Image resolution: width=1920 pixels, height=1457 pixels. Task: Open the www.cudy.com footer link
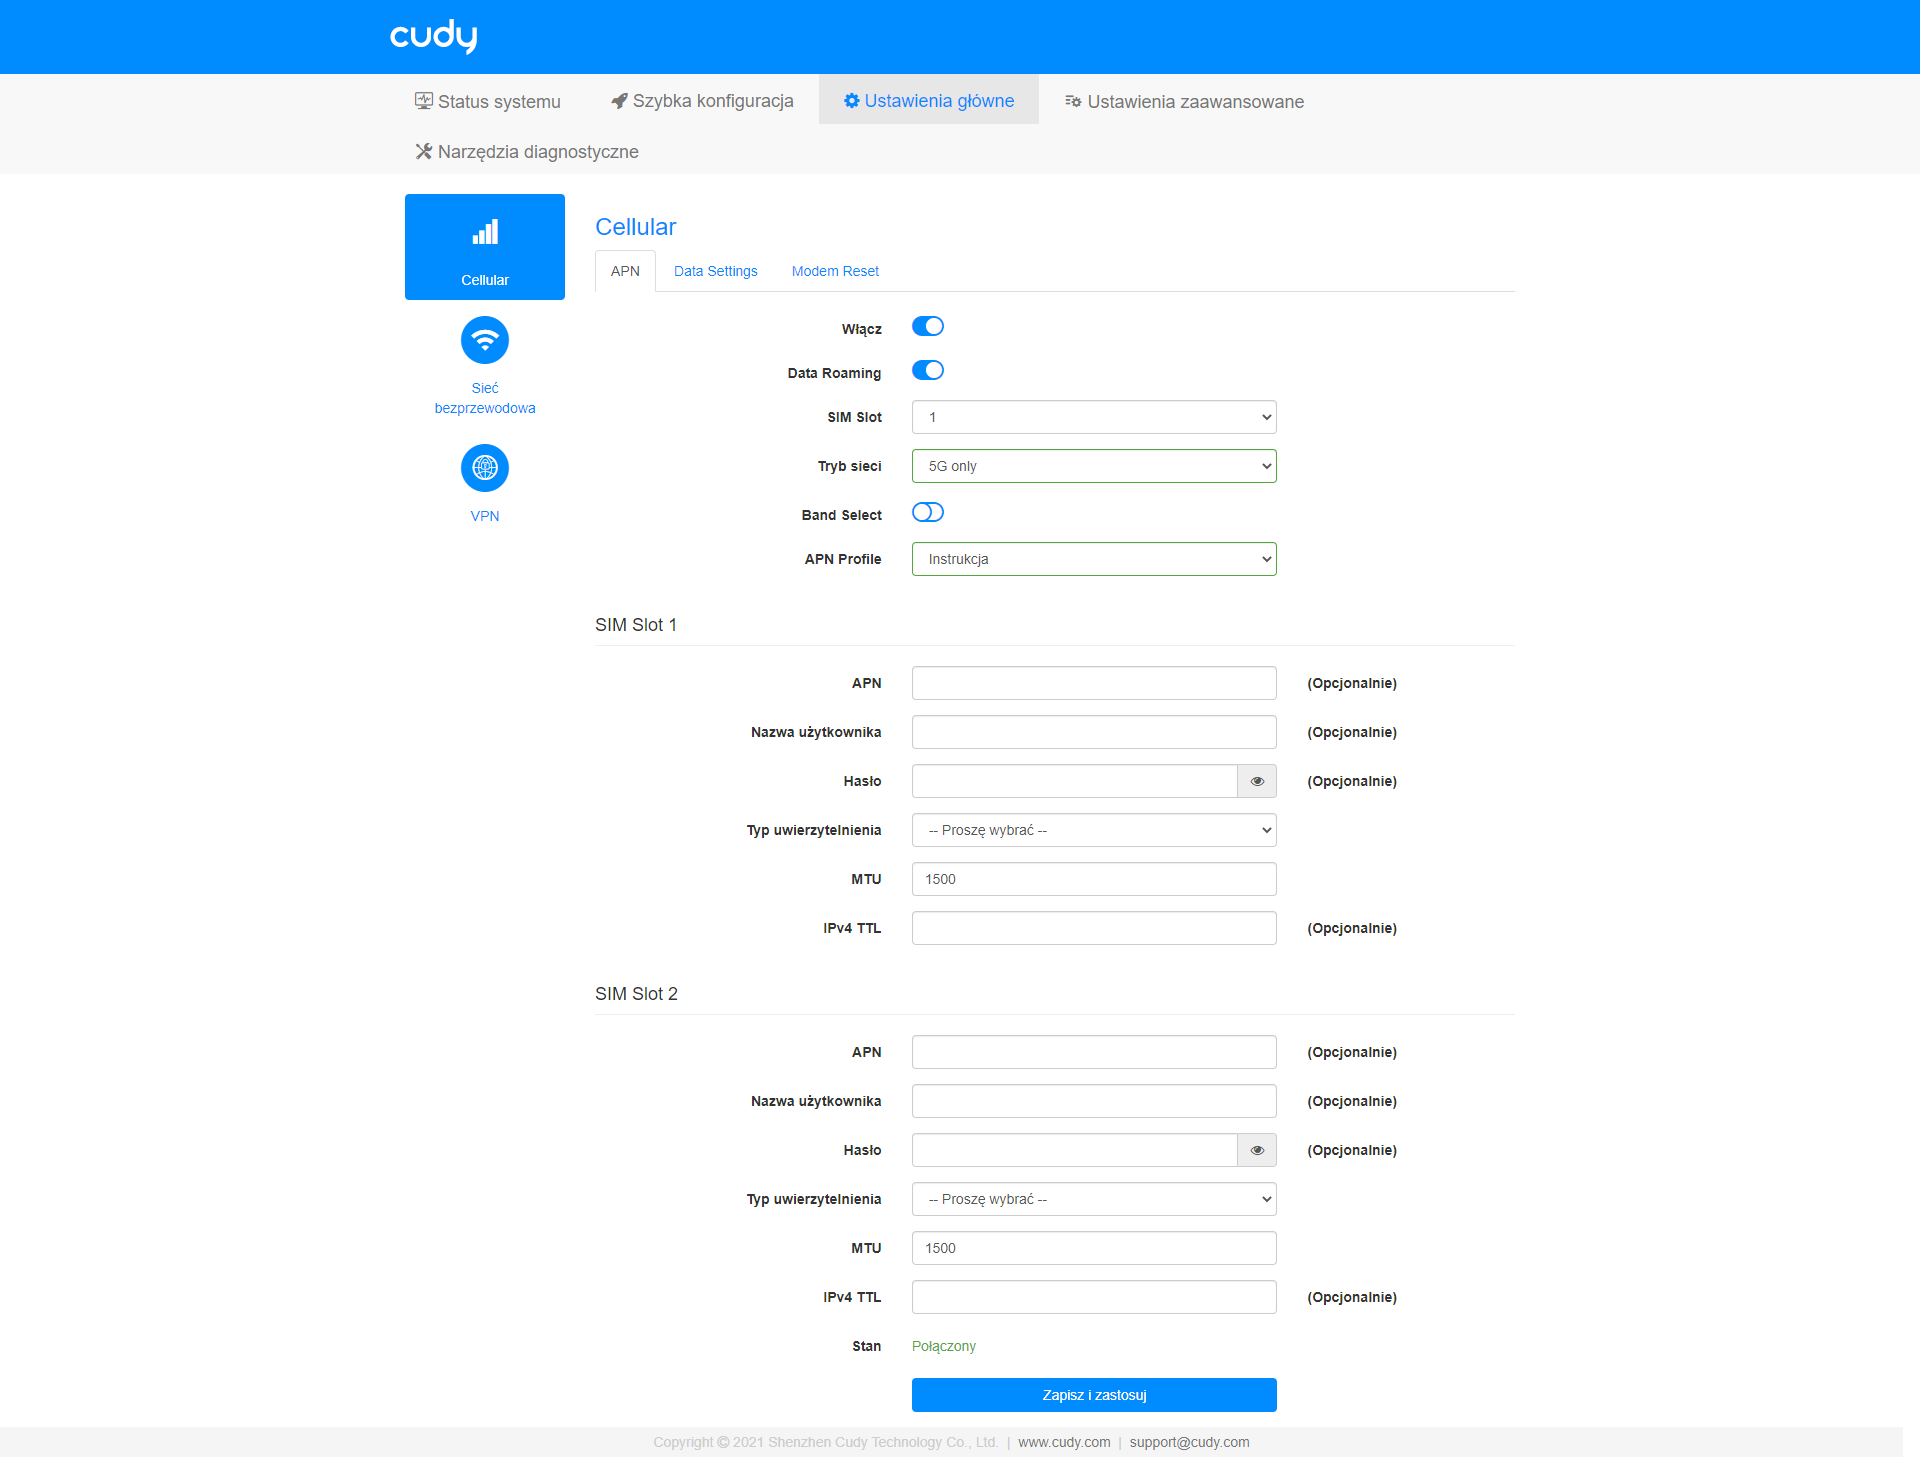(x=1064, y=1442)
